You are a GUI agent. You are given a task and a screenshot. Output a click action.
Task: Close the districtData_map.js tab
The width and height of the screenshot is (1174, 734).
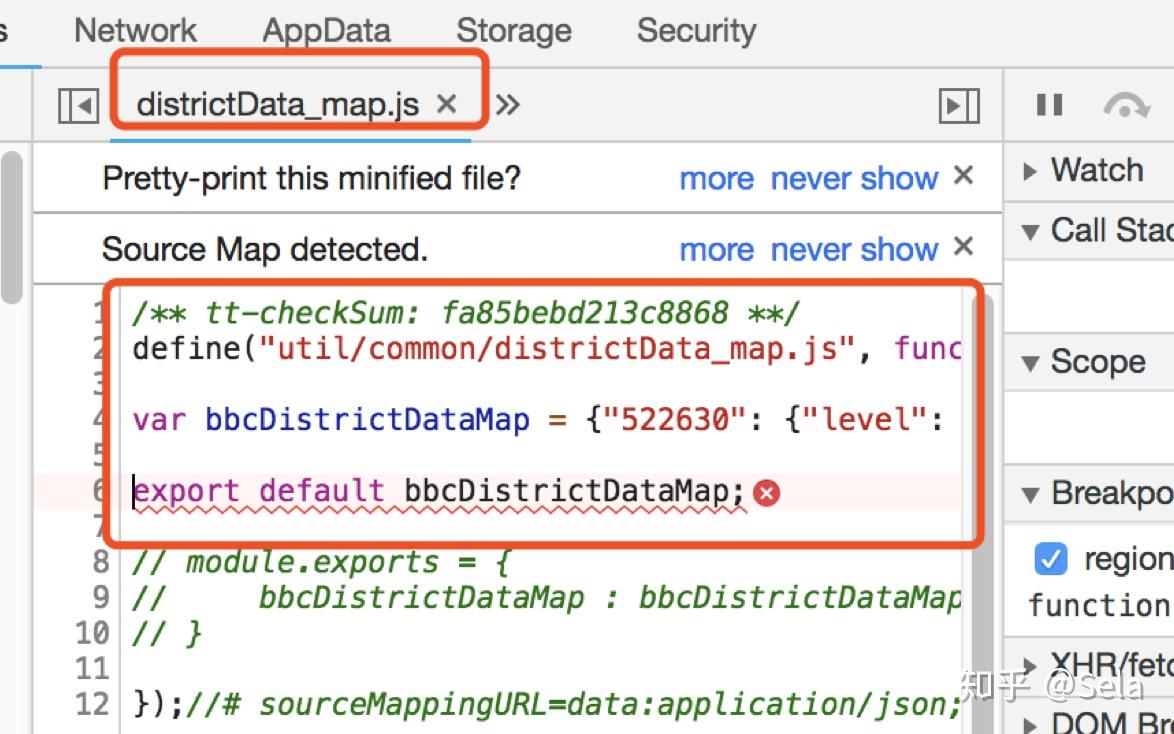(x=447, y=103)
